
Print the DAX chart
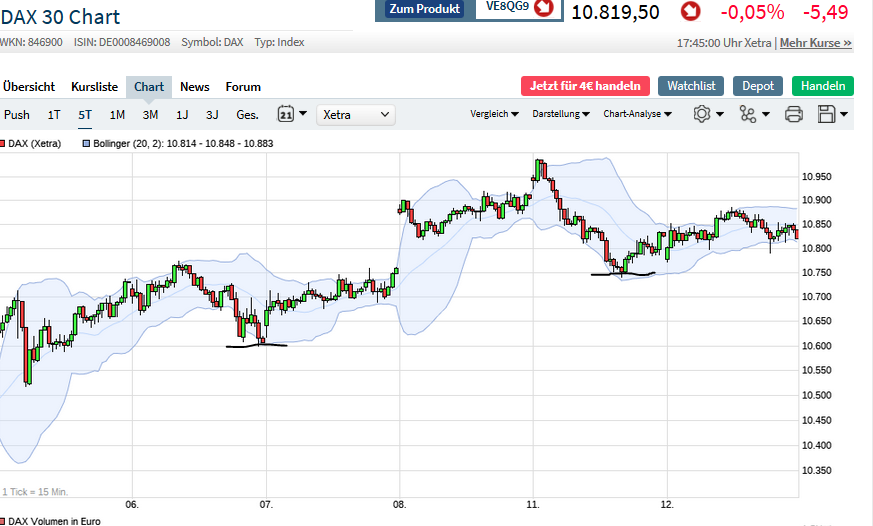click(x=794, y=114)
